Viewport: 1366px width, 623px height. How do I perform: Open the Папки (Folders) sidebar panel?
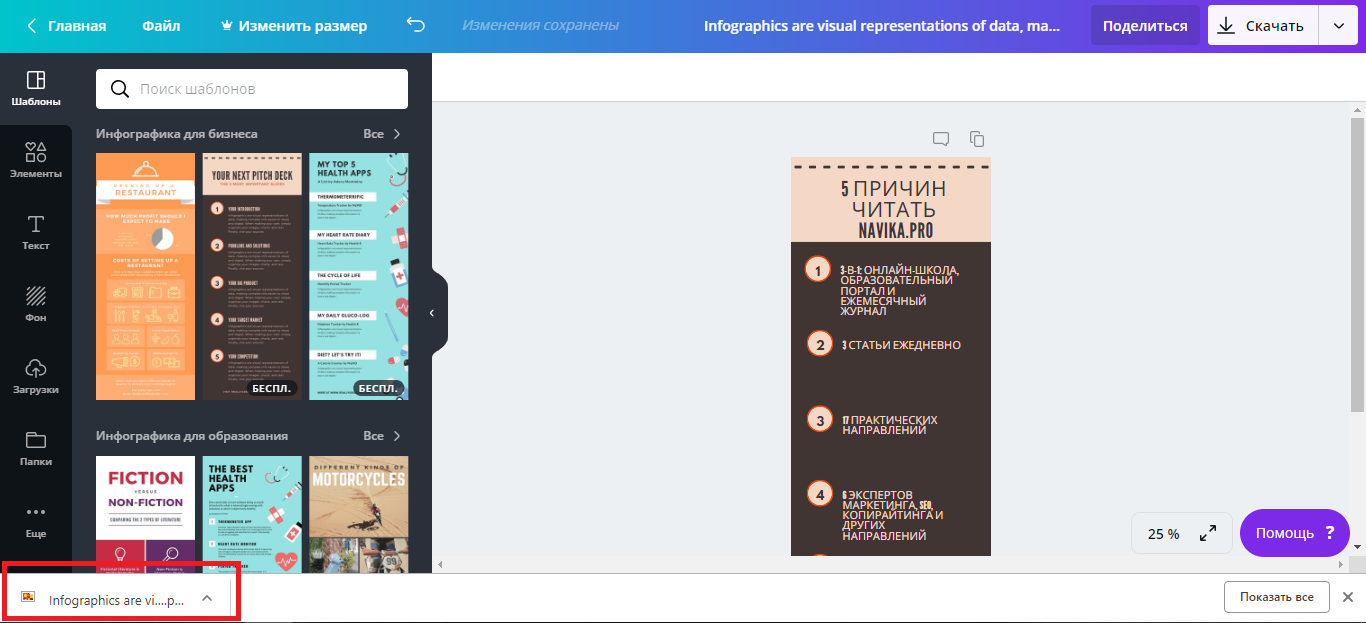pyautogui.click(x=36, y=448)
